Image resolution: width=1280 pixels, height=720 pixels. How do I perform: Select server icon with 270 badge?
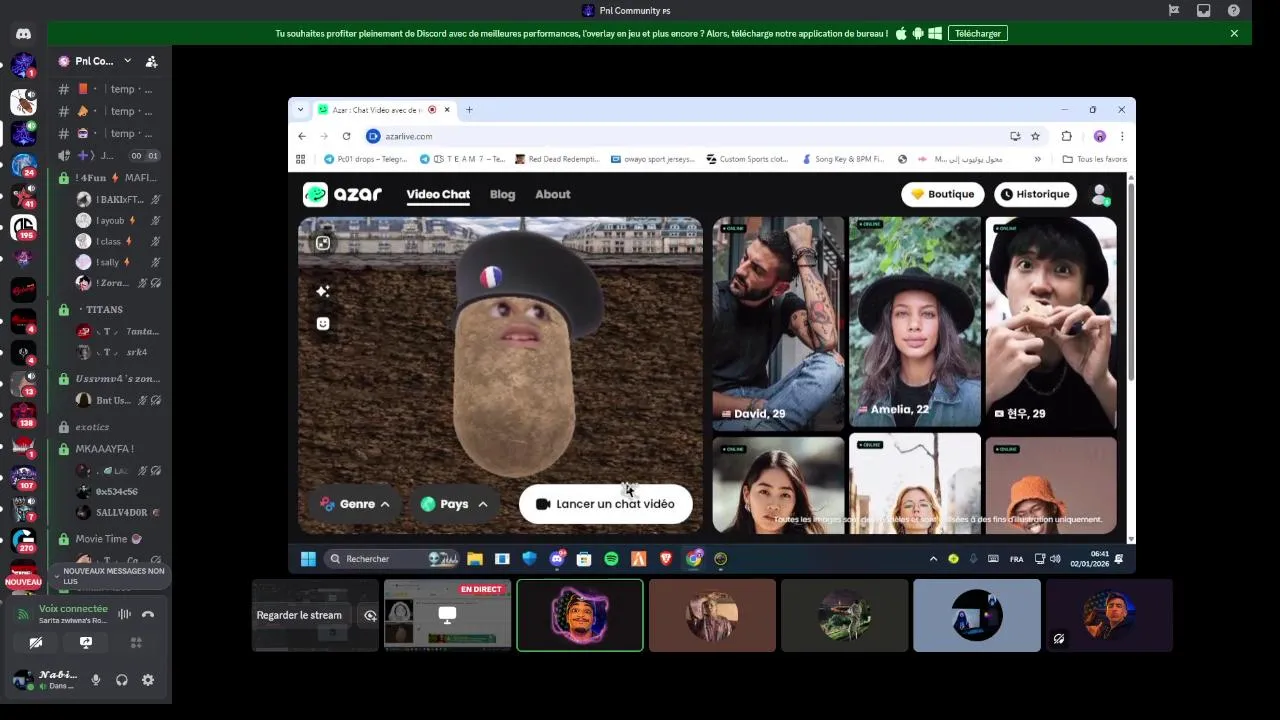click(23, 541)
